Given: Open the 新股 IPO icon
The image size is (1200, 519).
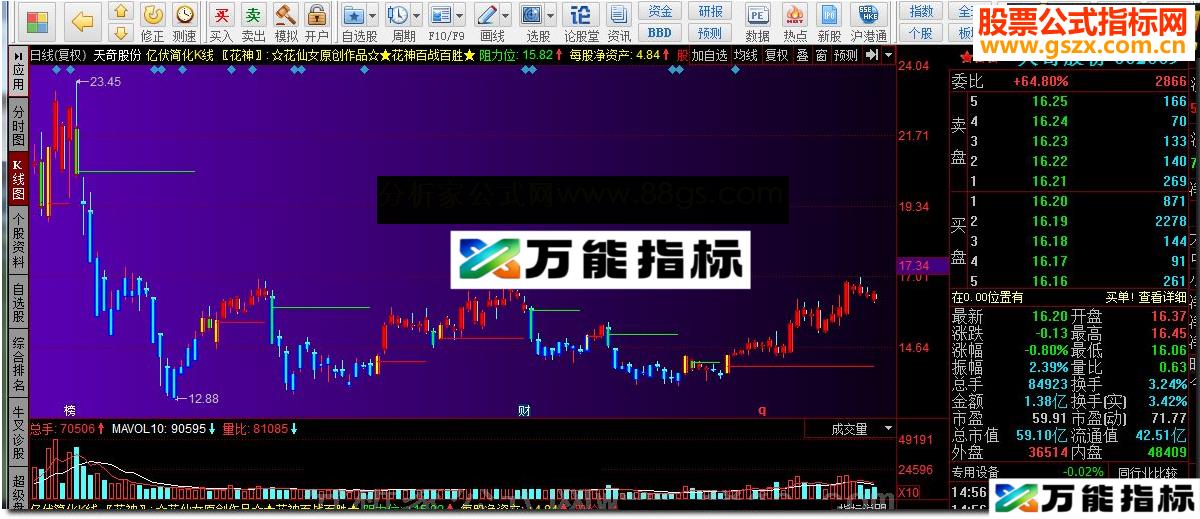Looking at the screenshot, I should [x=829, y=22].
